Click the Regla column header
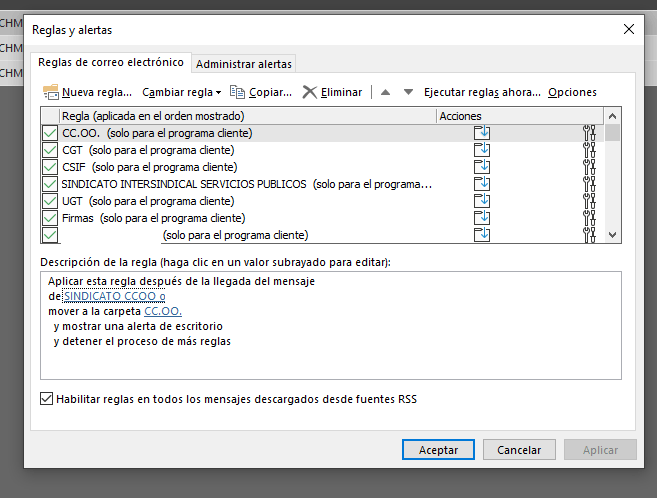 [x=248, y=116]
